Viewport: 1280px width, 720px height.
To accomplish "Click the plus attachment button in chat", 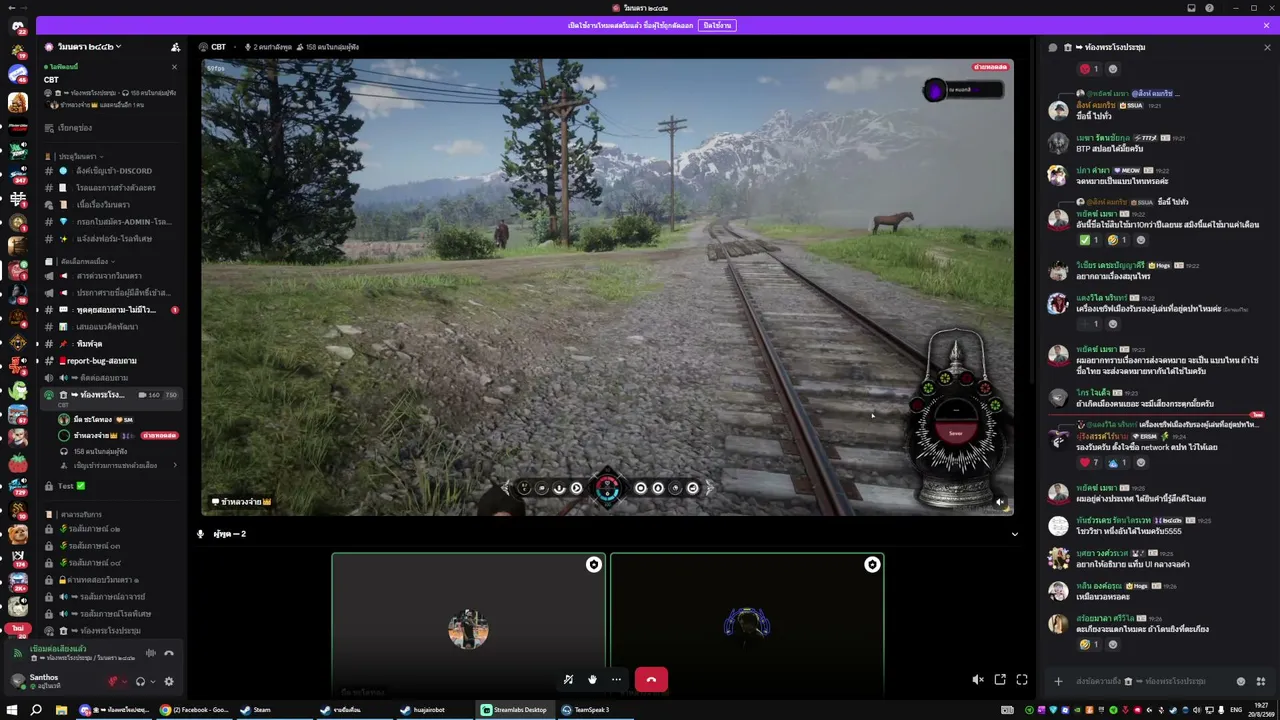I will click(1058, 681).
